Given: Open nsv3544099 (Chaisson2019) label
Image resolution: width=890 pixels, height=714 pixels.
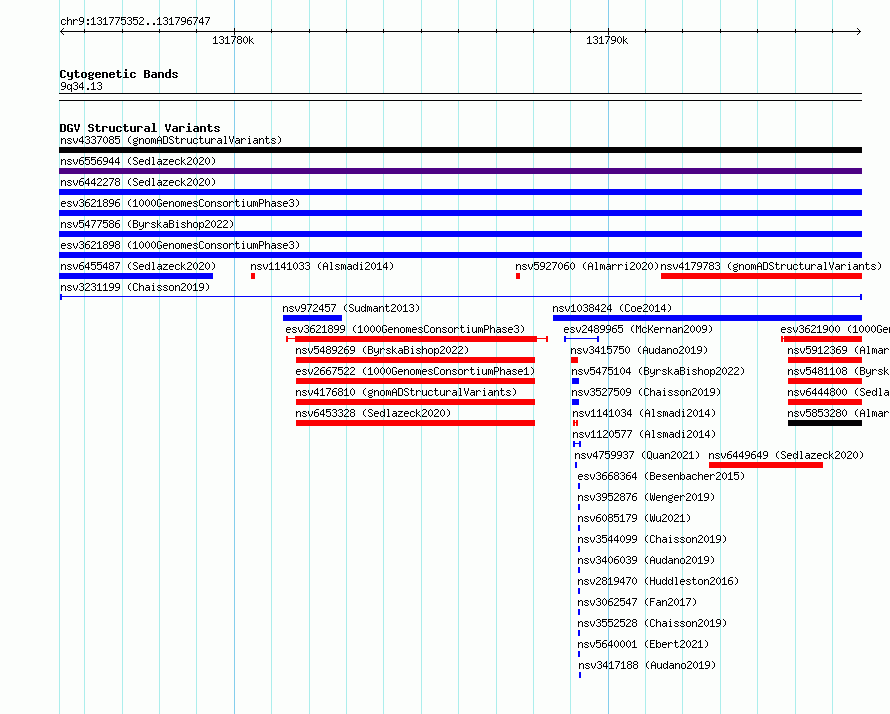Looking at the screenshot, I should (x=652, y=539).
